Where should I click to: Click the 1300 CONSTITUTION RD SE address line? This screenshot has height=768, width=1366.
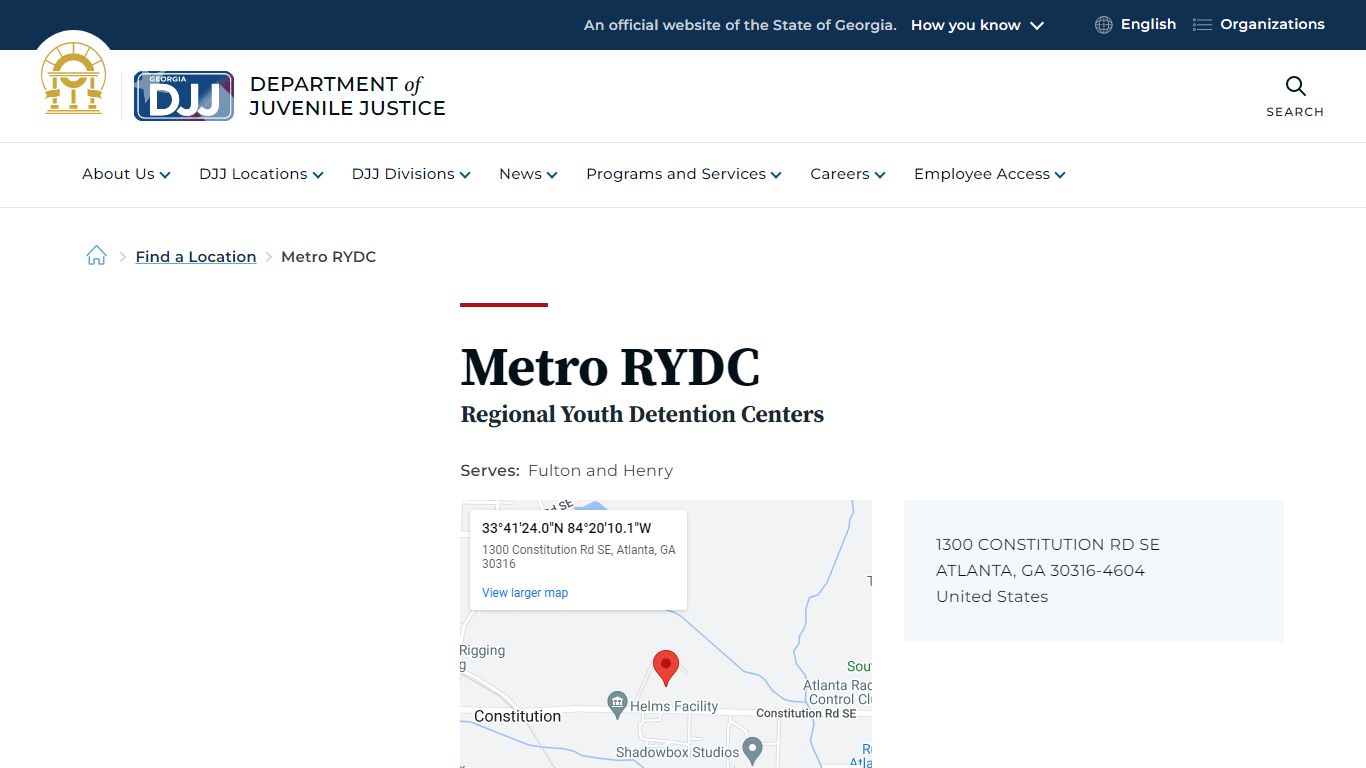pyautogui.click(x=1048, y=545)
